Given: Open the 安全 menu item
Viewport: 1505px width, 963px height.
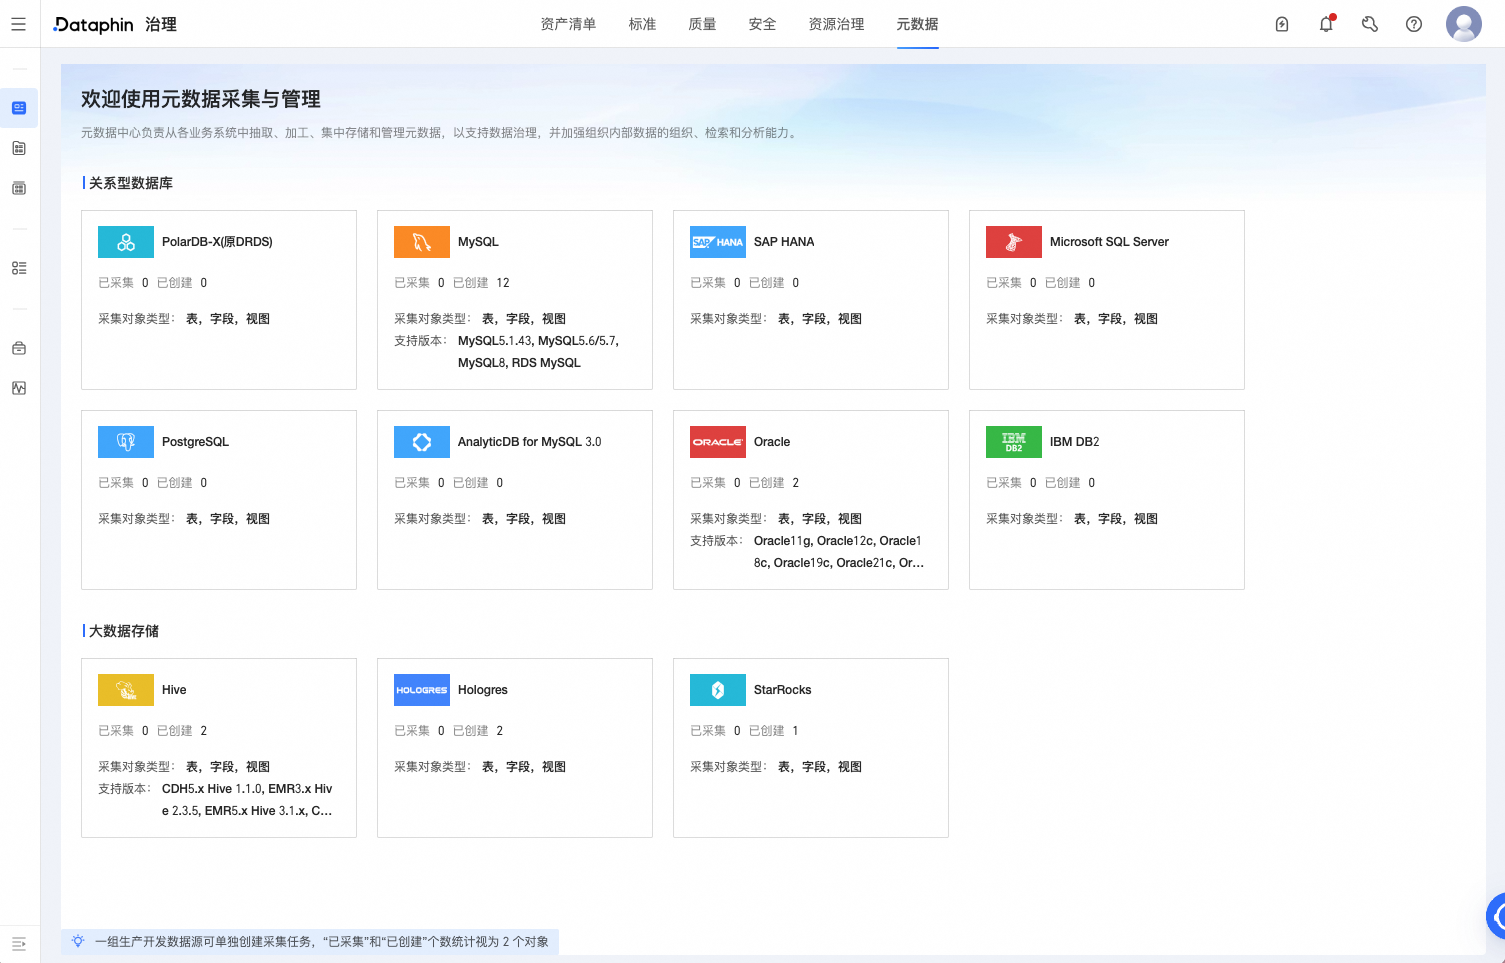Looking at the screenshot, I should [762, 24].
